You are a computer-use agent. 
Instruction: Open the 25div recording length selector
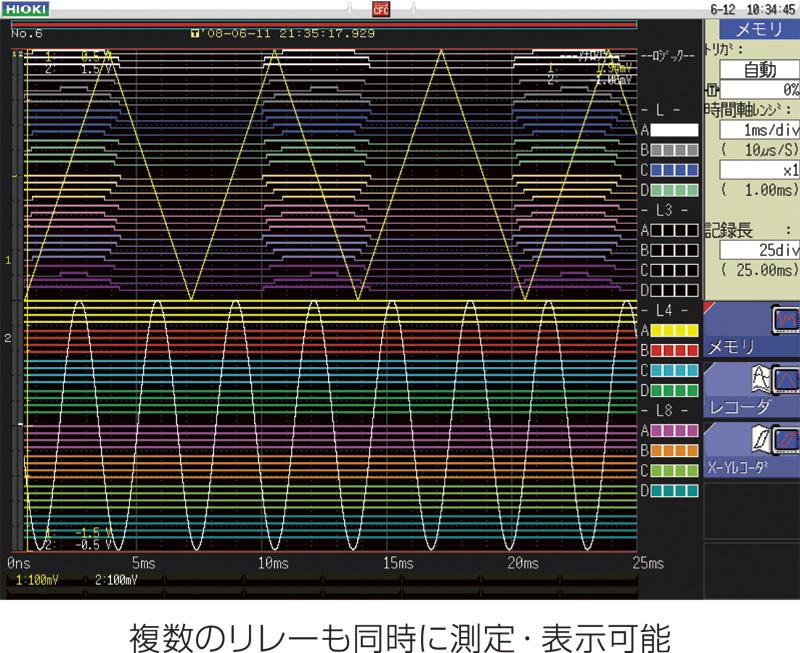759,250
